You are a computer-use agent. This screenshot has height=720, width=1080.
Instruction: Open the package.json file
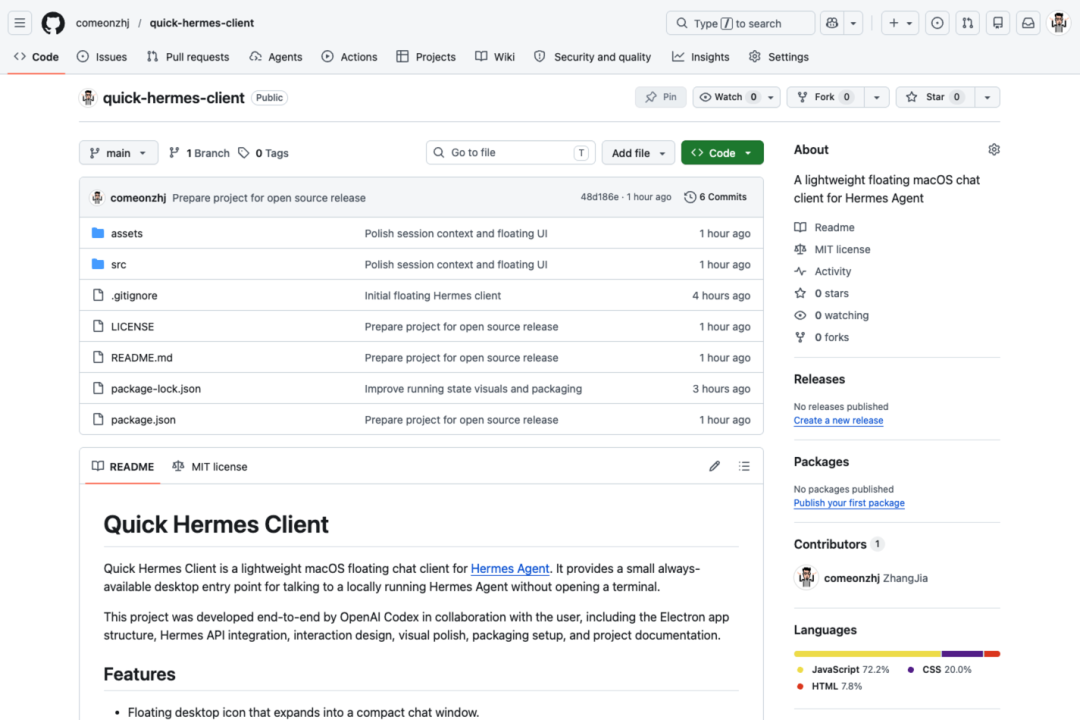[x=143, y=420]
